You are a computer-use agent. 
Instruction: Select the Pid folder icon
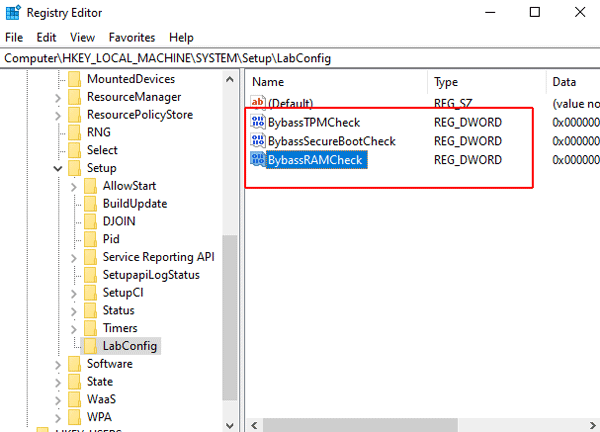[x=91, y=239]
